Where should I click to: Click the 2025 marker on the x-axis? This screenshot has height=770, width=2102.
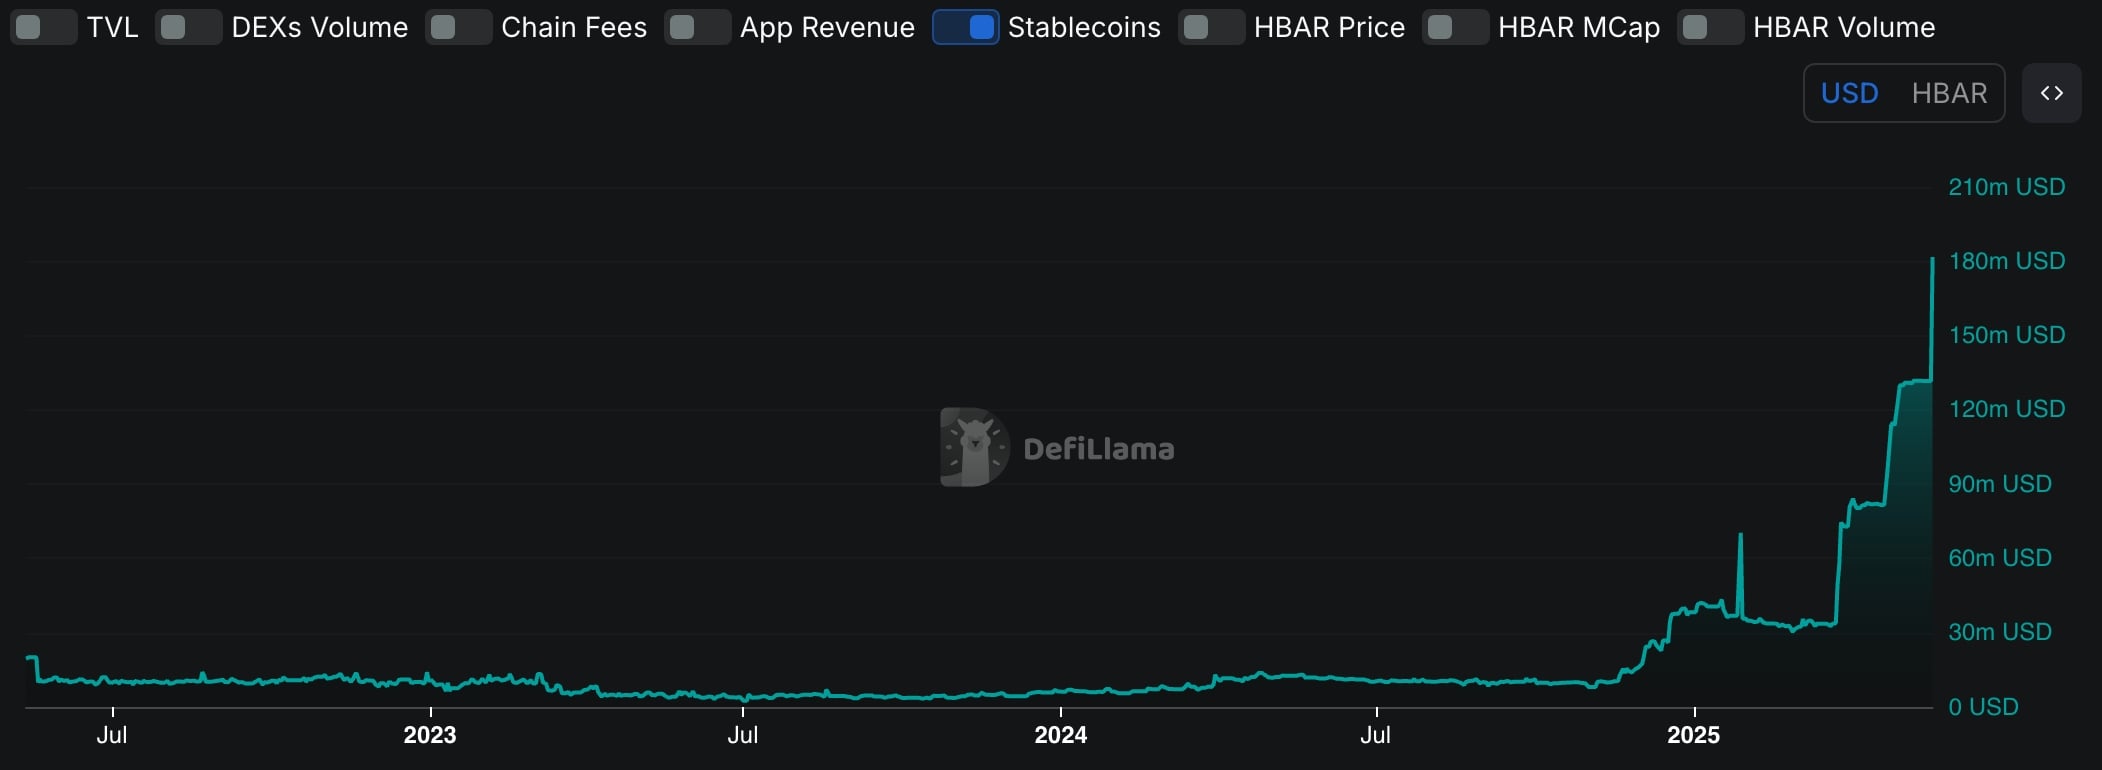point(1693,735)
